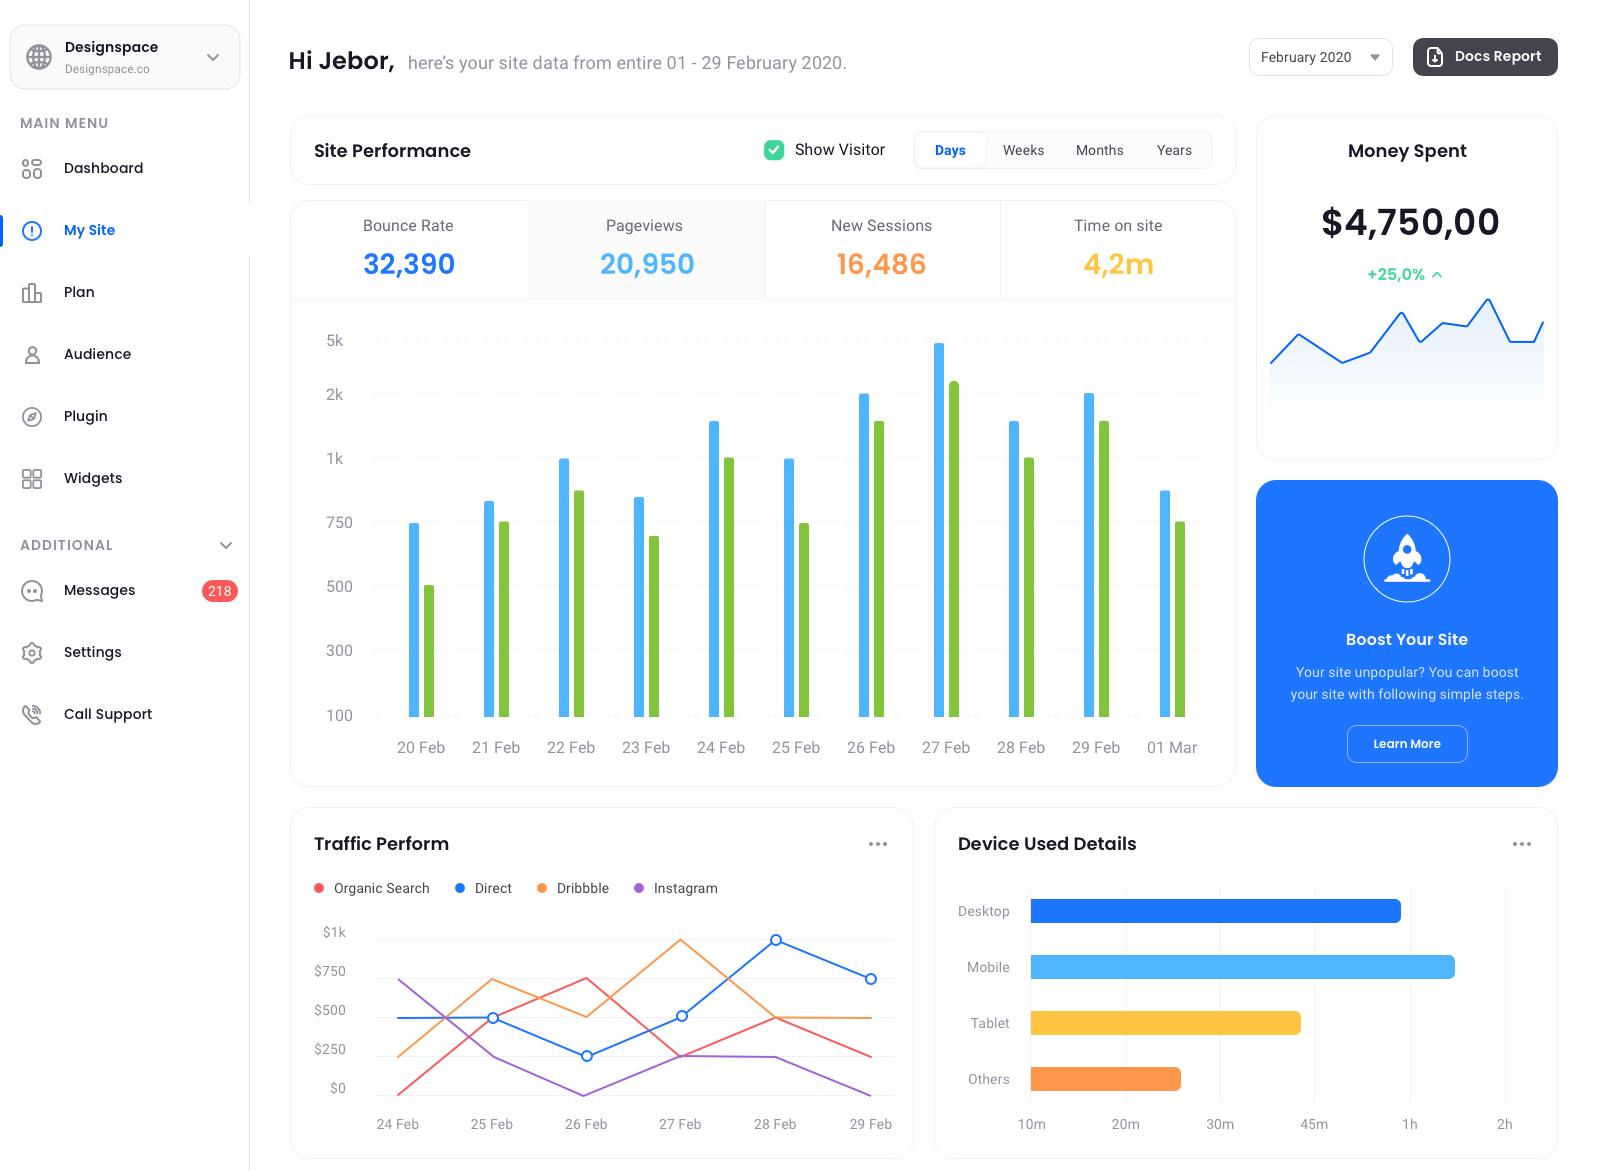Select the New Sessions metric tab
This screenshot has height=1171, width=1600.
click(882, 250)
